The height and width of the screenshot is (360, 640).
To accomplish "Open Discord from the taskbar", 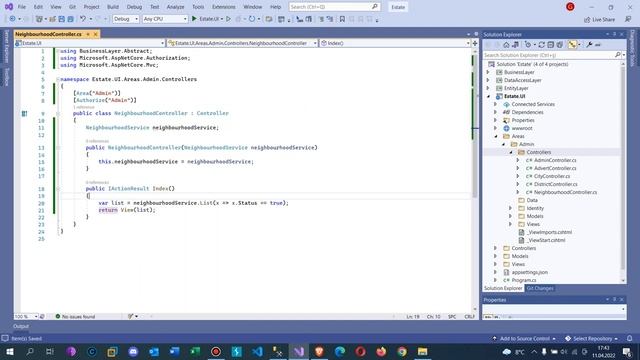I will [133, 351].
